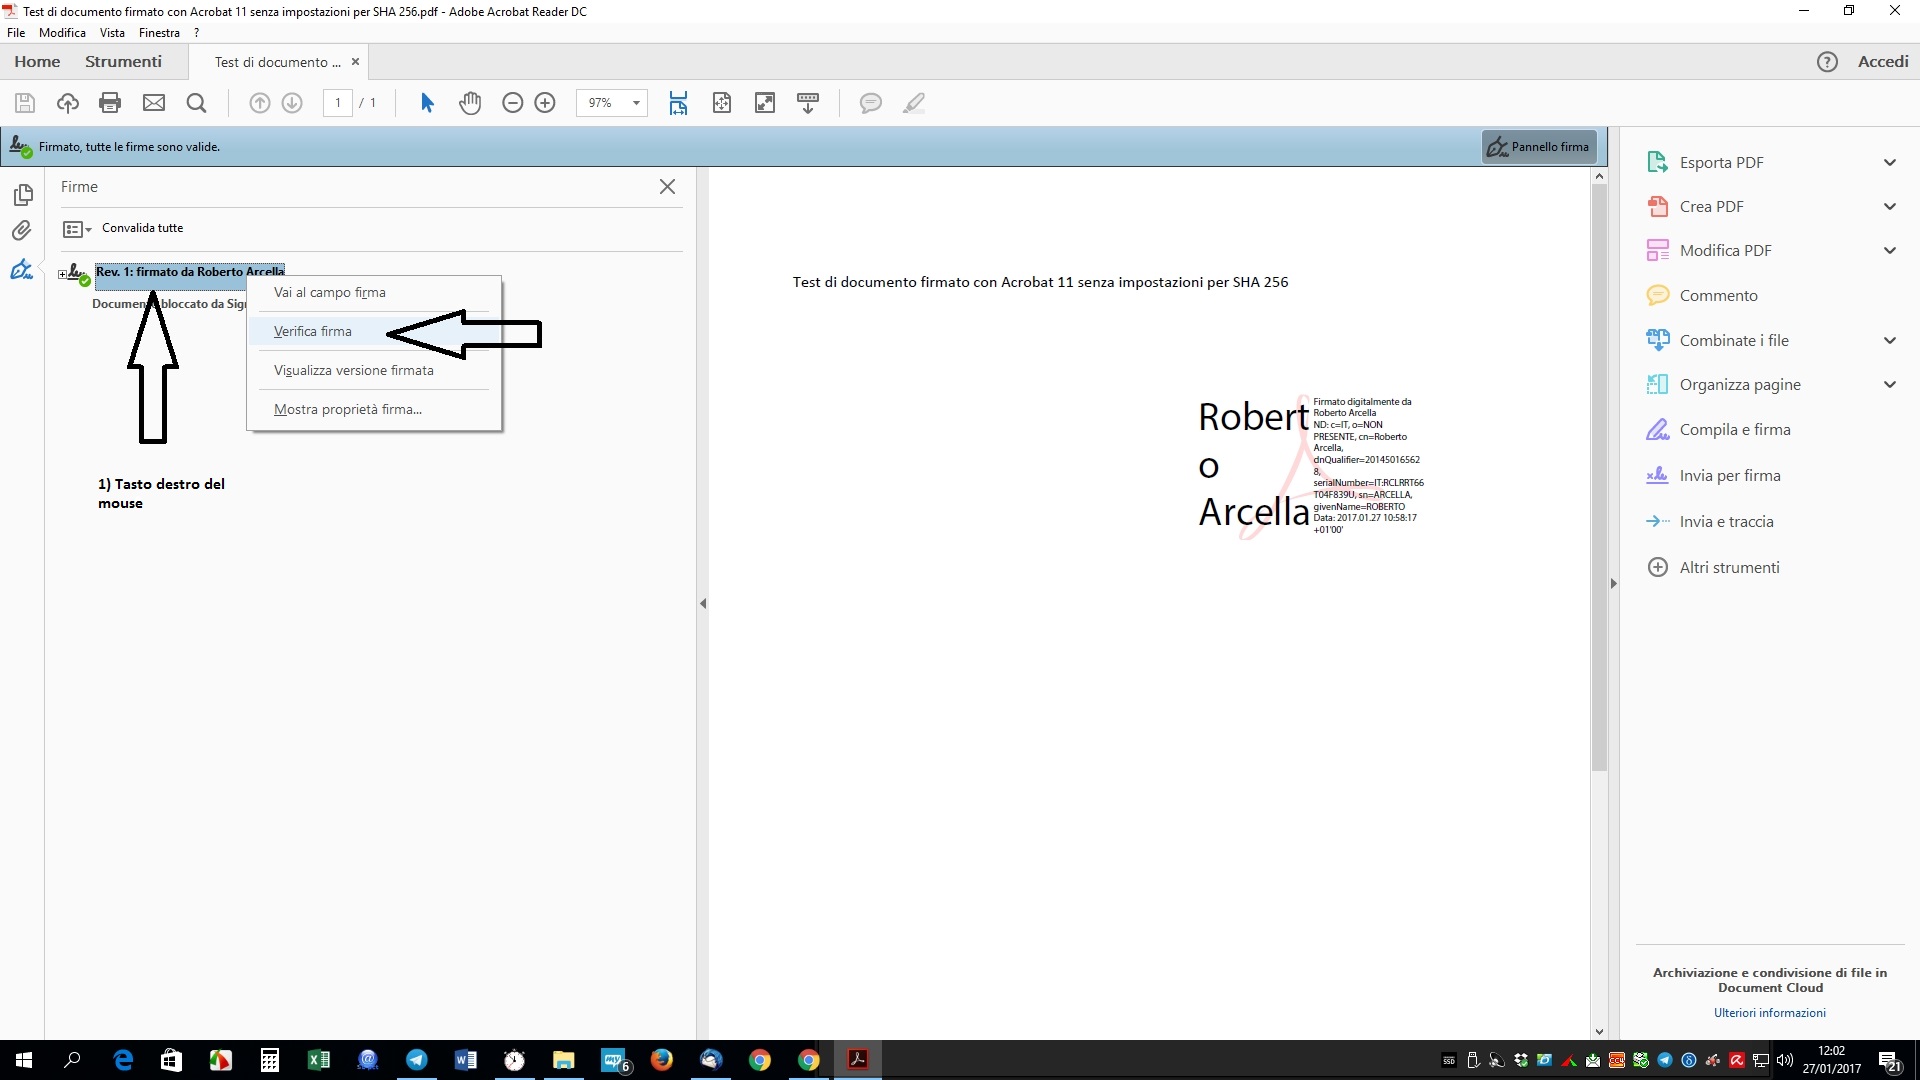1920x1080 pixels.
Task: Open the signatures panel options dropdown
Action: tap(77, 230)
